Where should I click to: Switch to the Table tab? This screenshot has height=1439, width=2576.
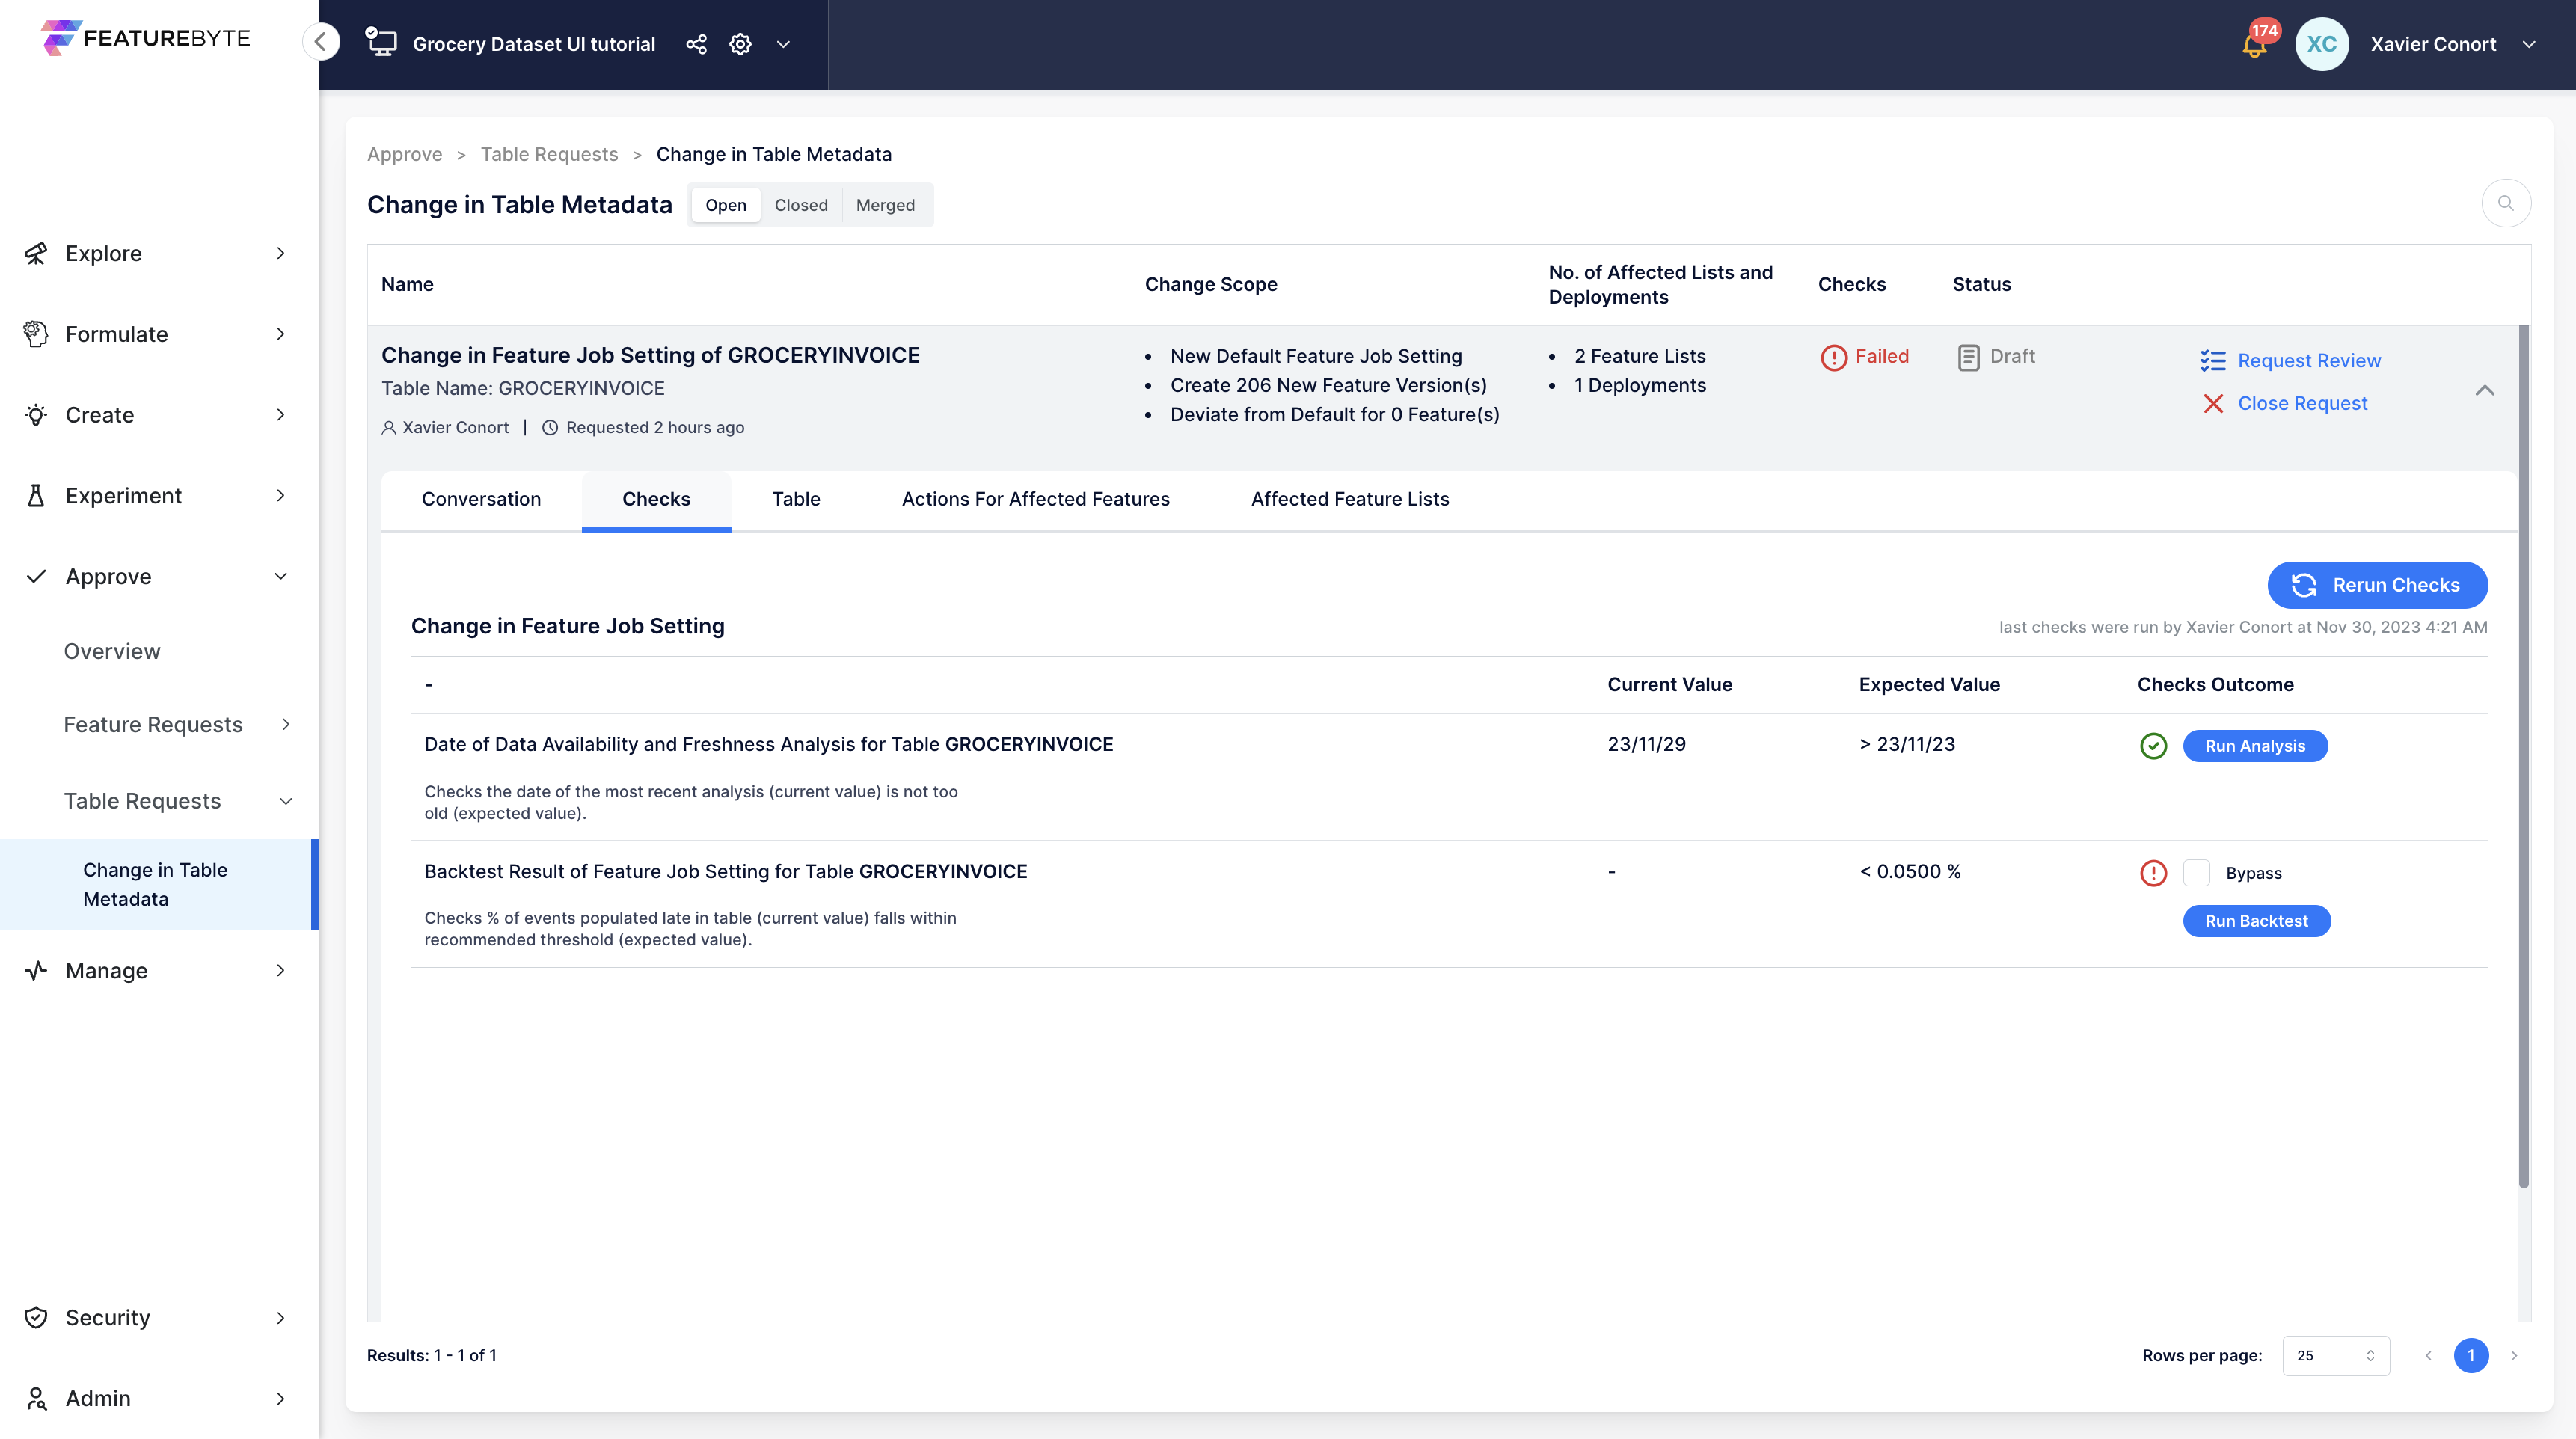point(796,499)
